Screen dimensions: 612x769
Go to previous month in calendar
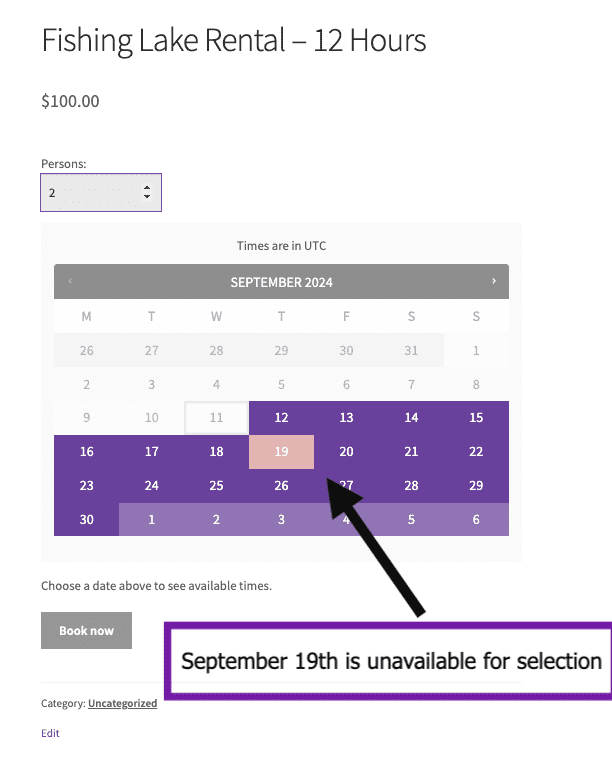coord(70,281)
